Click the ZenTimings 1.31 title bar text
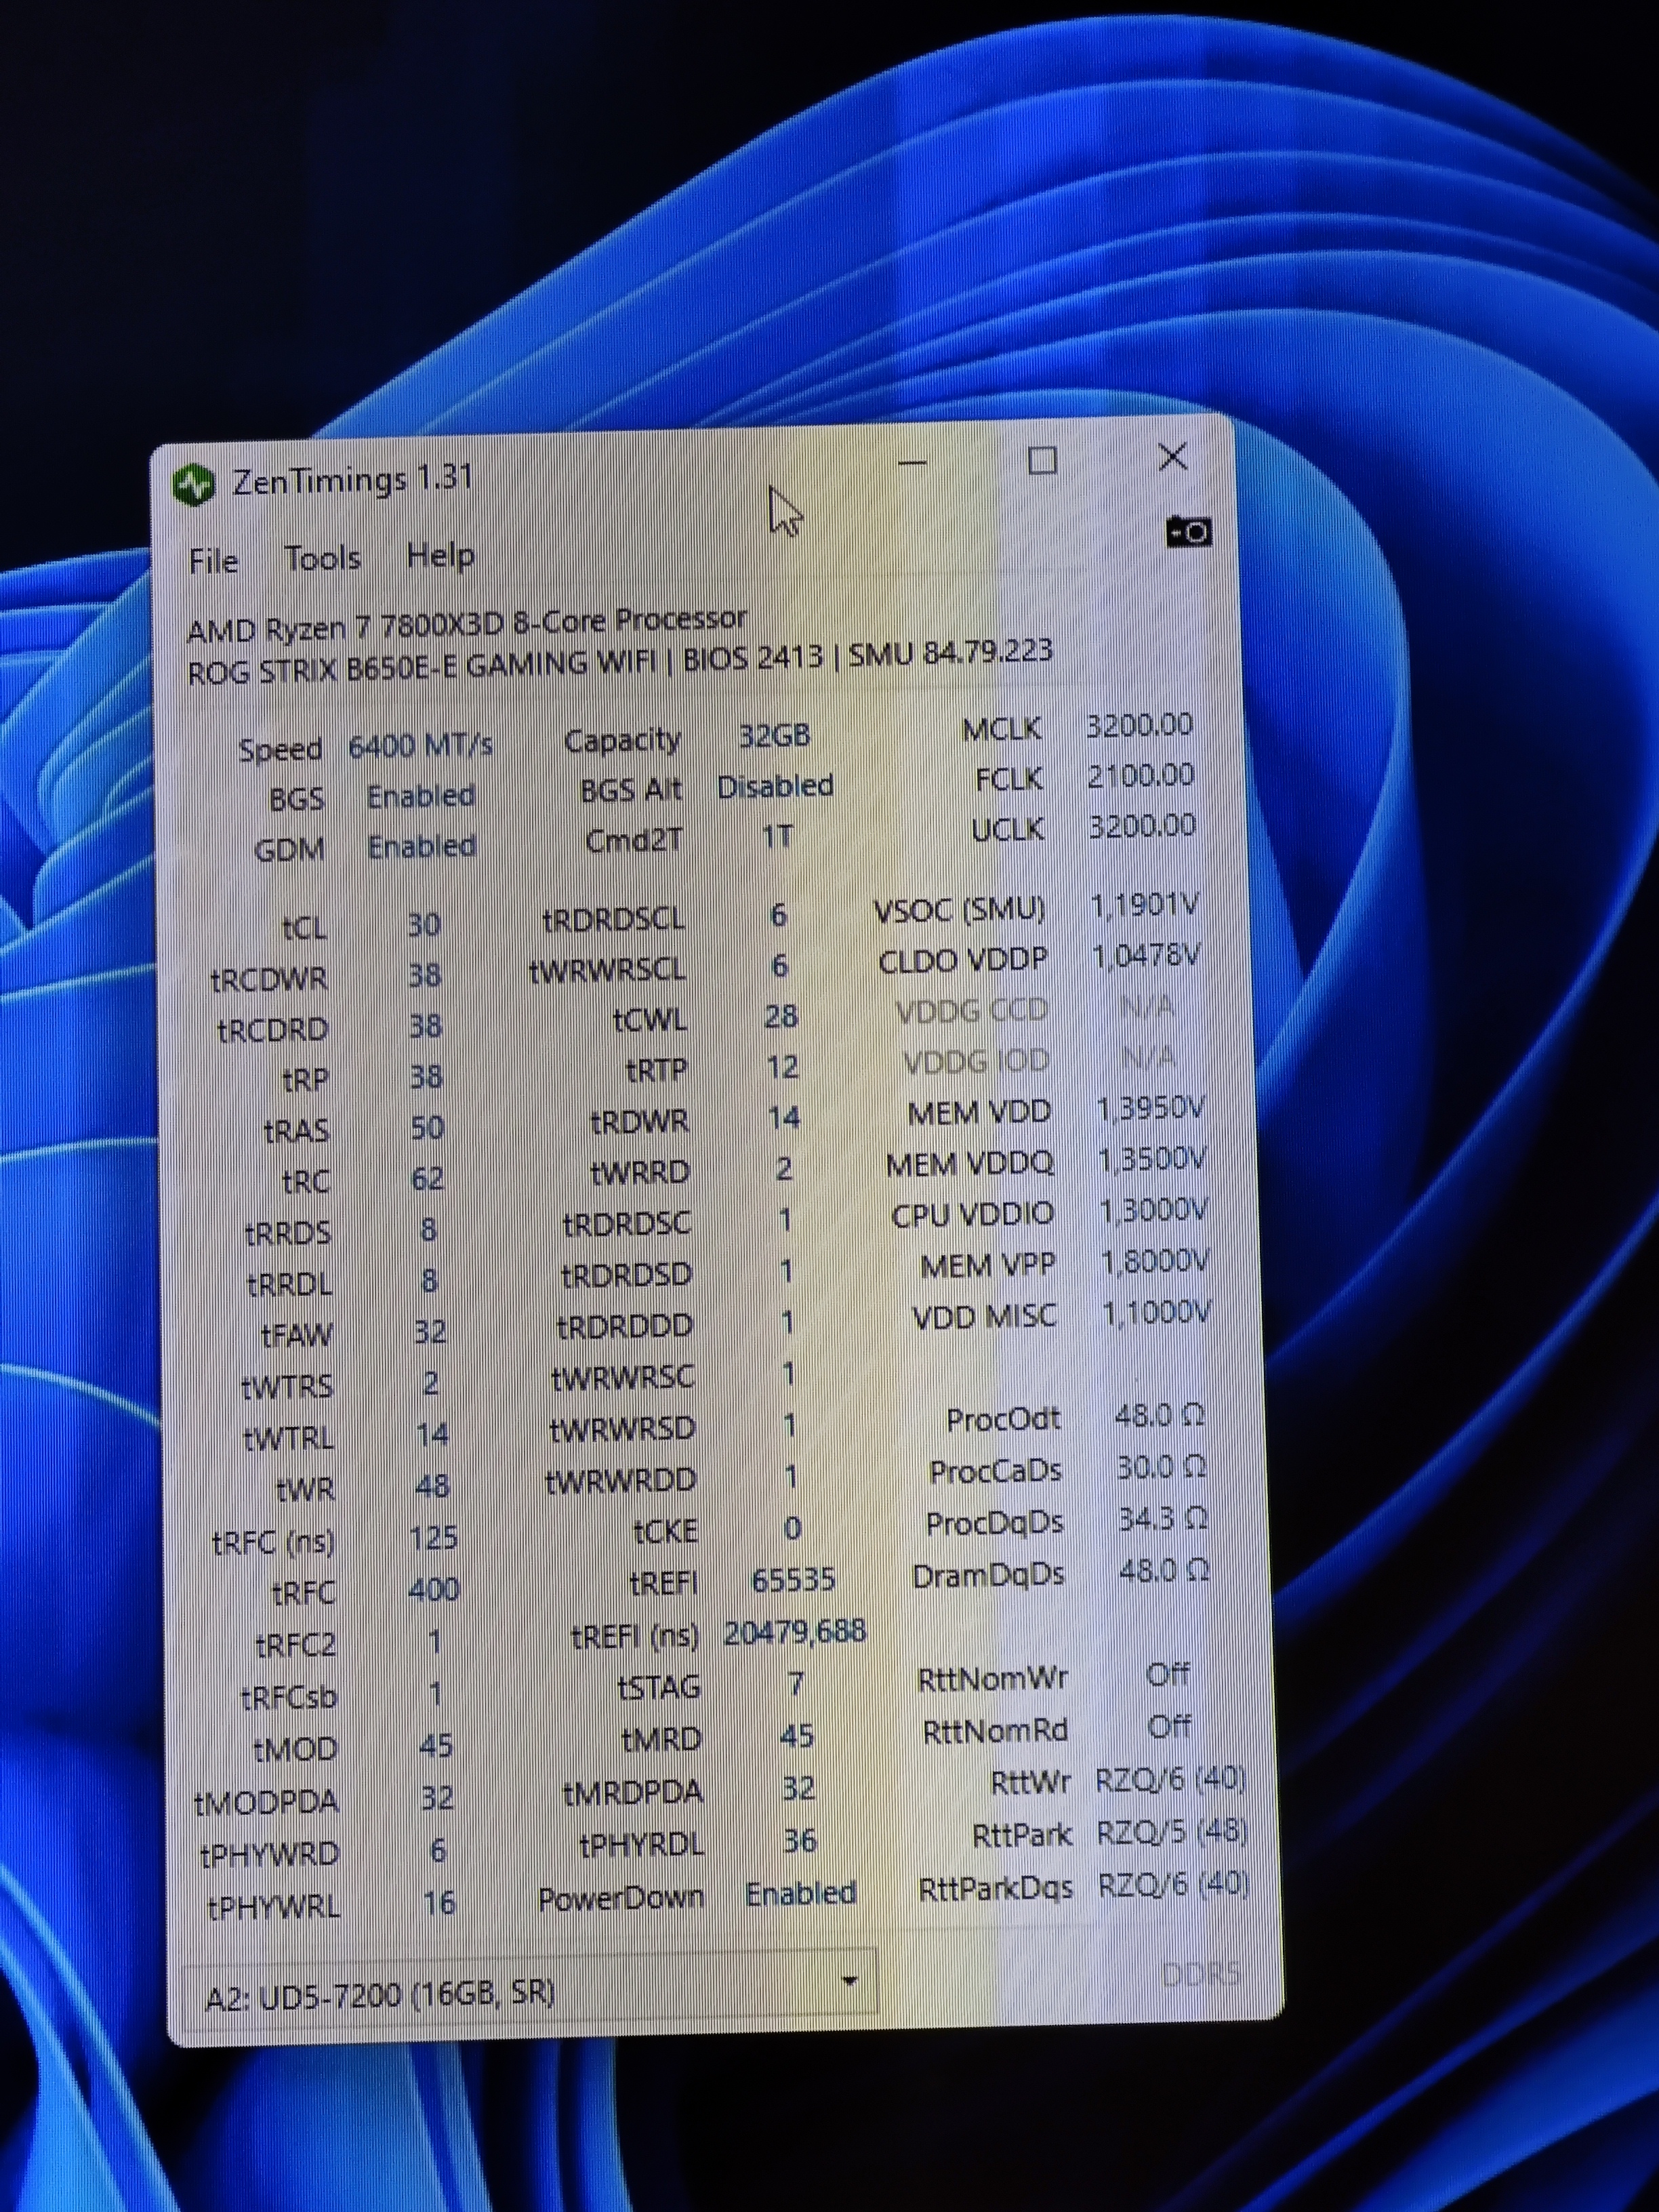The height and width of the screenshot is (2212, 1659). click(352, 481)
